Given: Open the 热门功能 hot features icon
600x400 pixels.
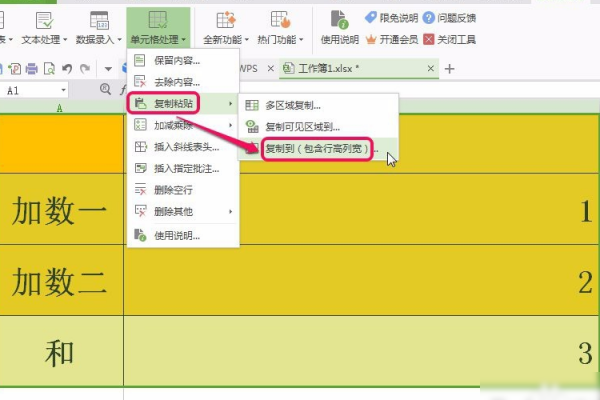Looking at the screenshot, I should pyautogui.click(x=280, y=20).
